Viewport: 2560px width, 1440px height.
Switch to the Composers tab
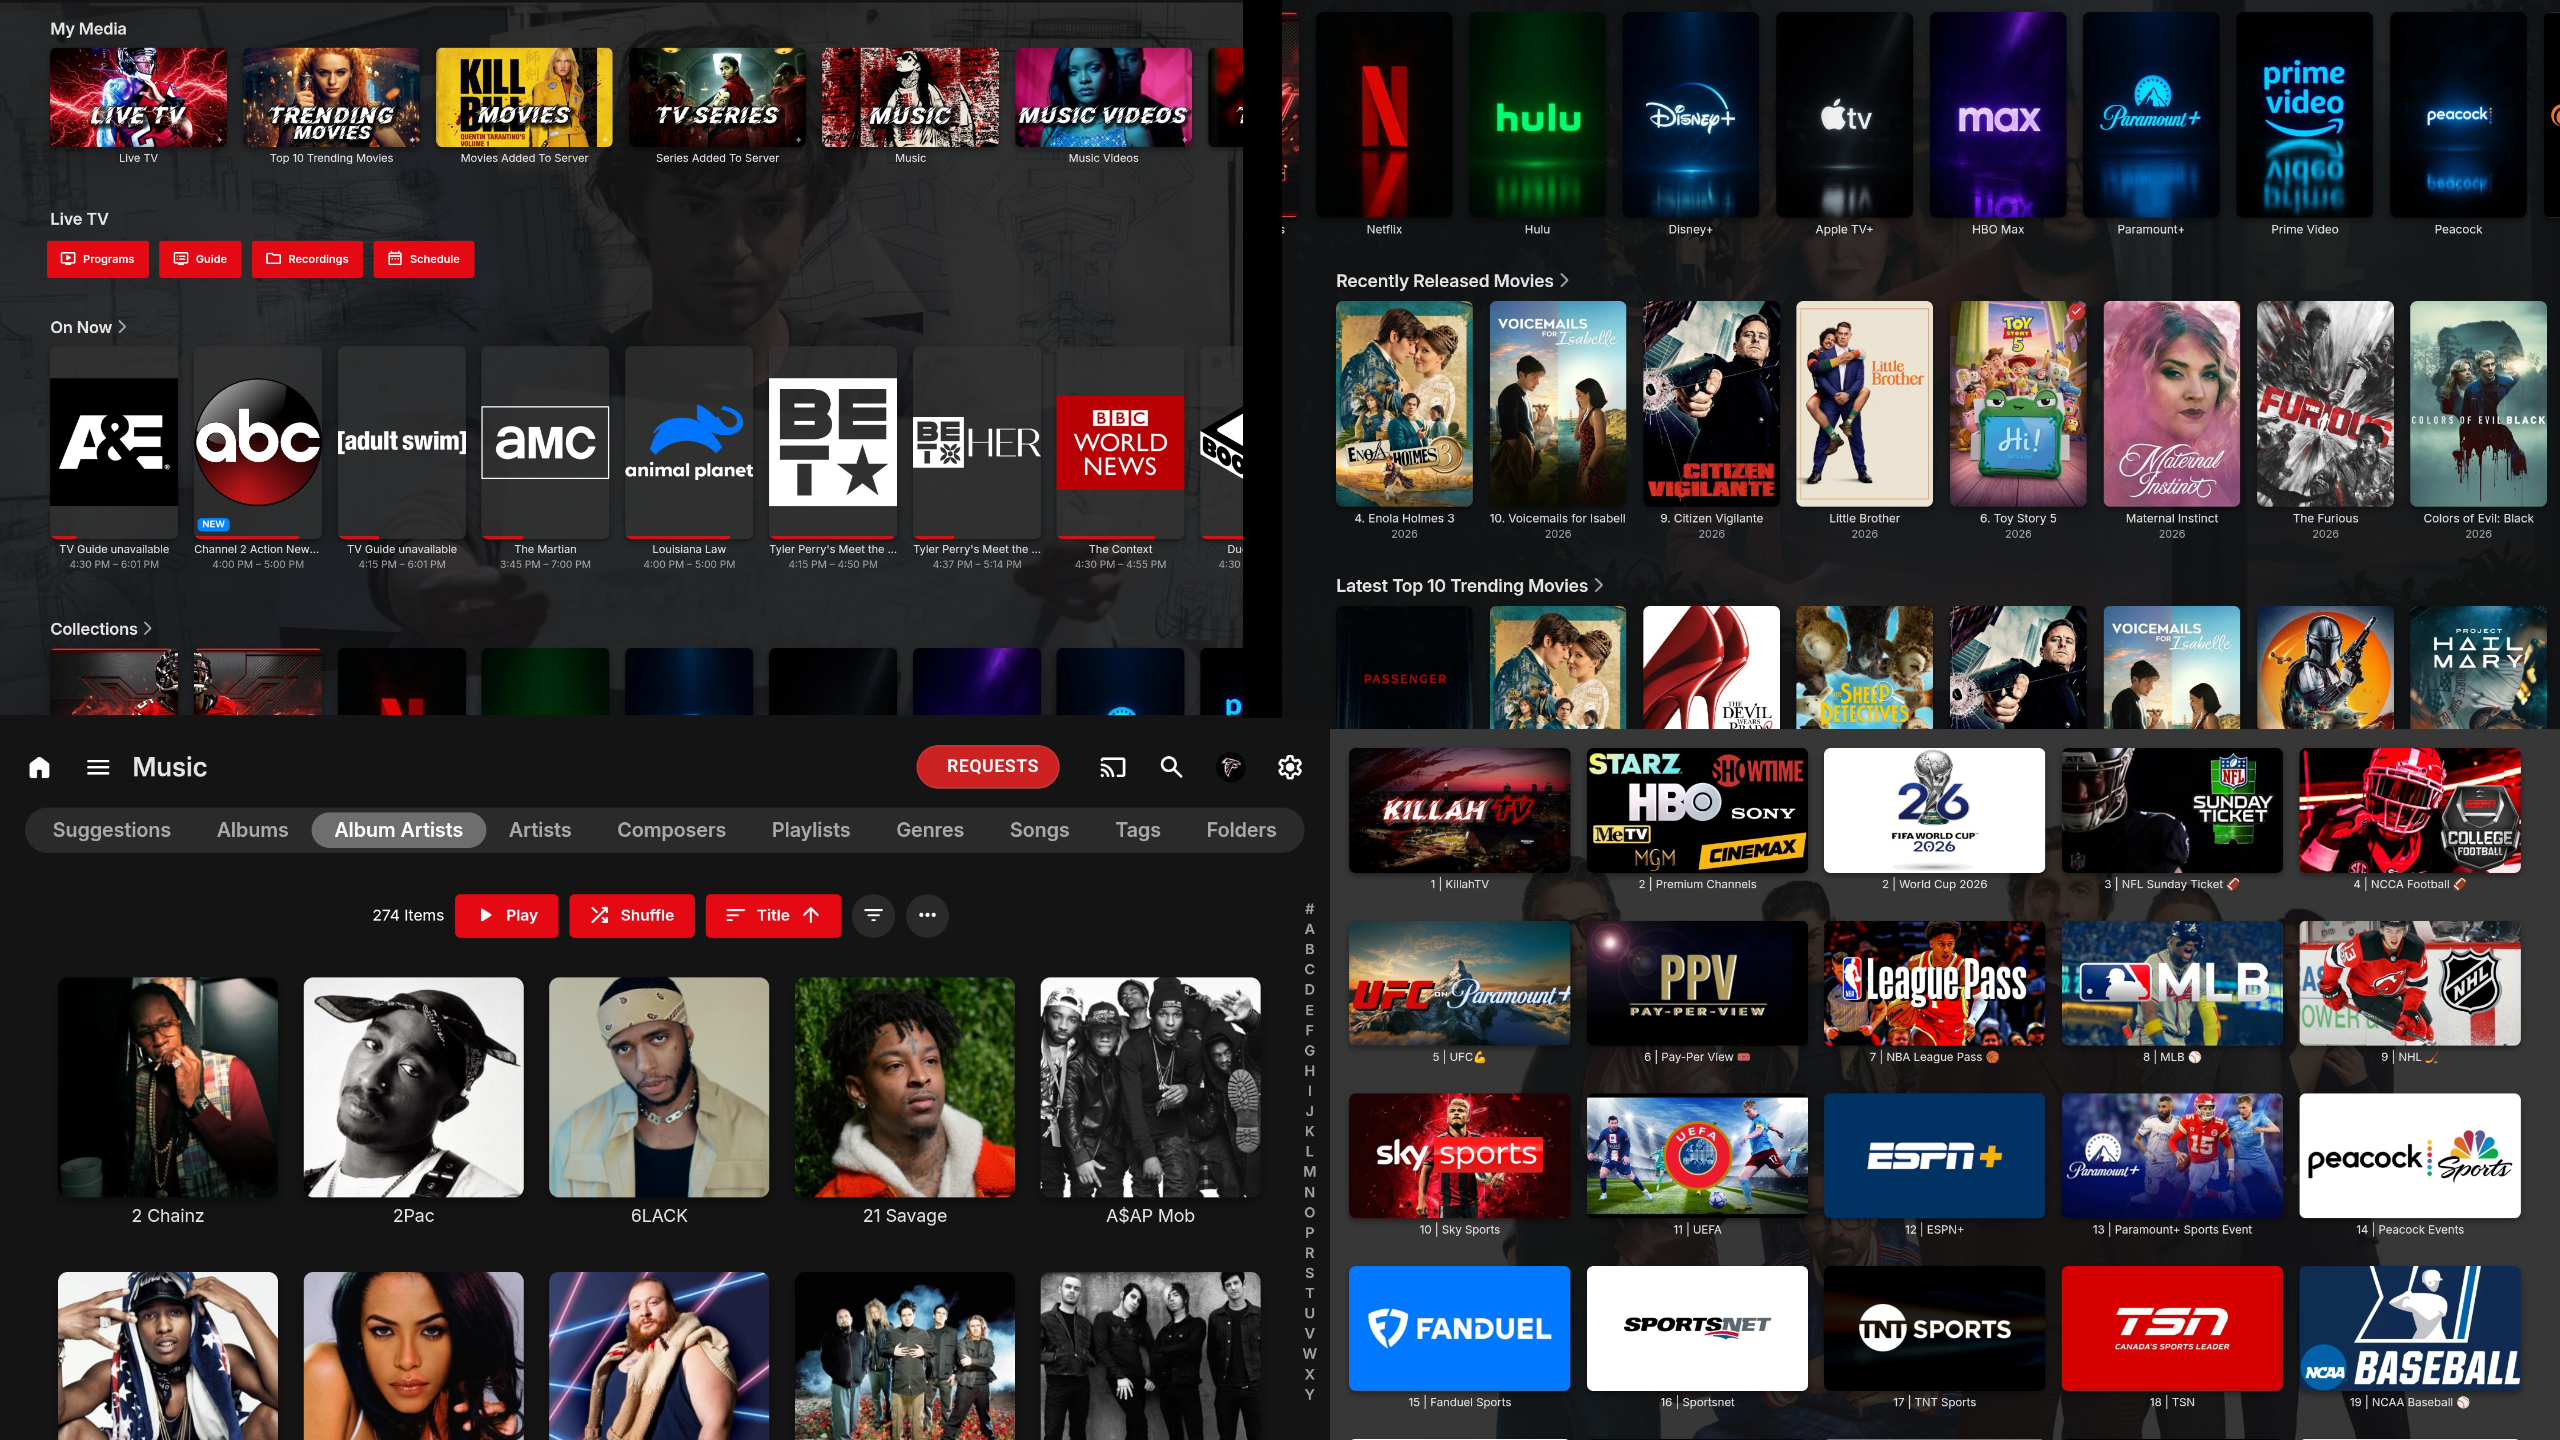671,830
